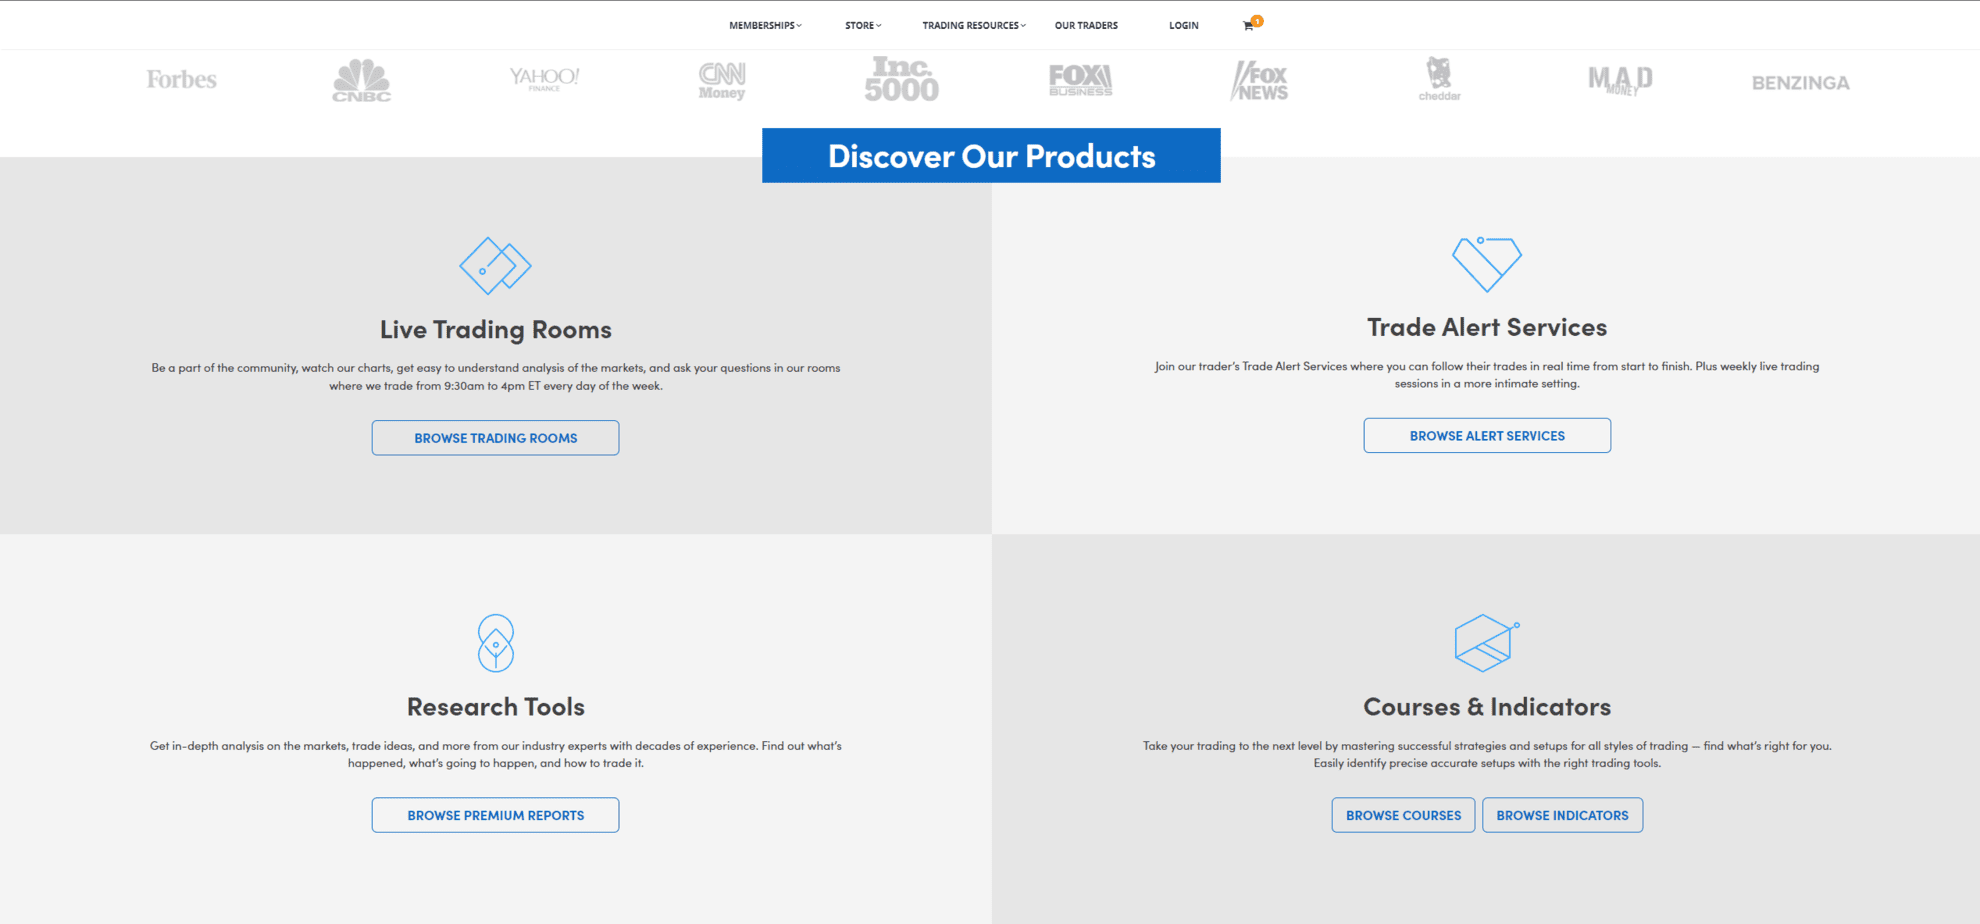1980x924 pixels.
Task: Click the CNBC peacock logo
Action: 362,80
